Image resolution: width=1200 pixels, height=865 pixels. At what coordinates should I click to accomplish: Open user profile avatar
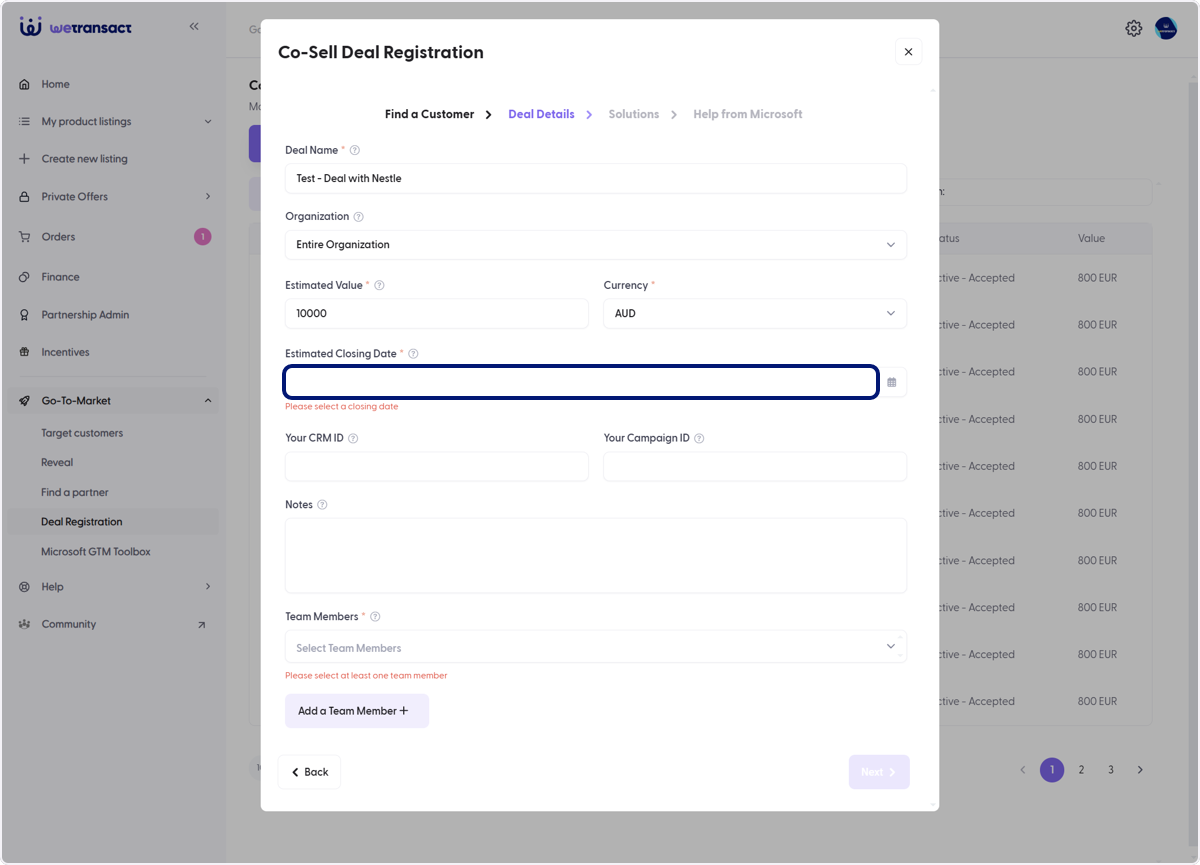1166,28
